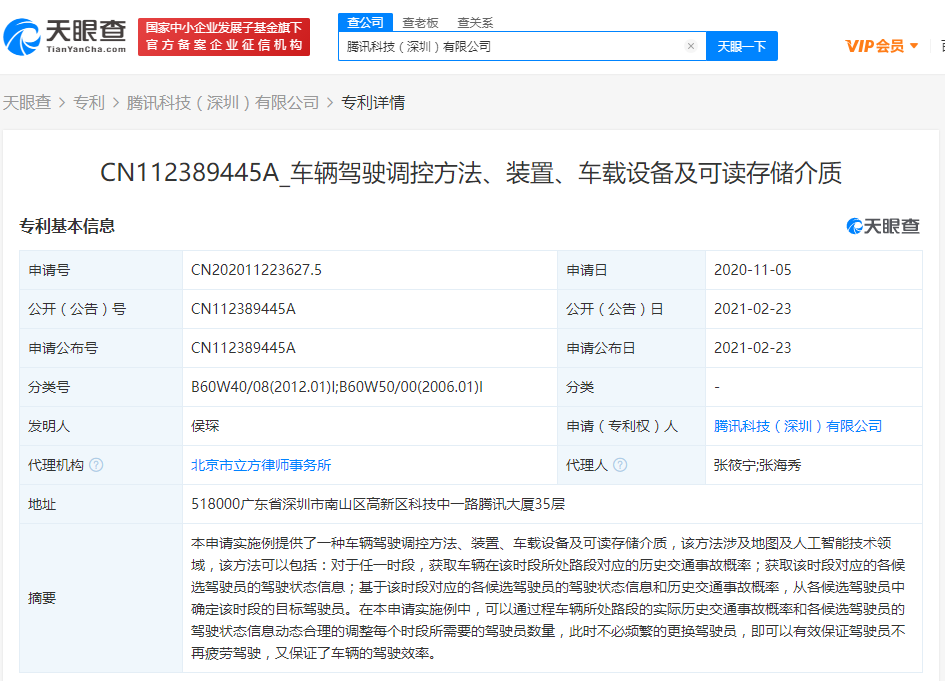Image resolution: width=945 pixels, height=681 pixels.
Task: Open 腾讯科技（深圳）有限公司 breadcrumb link
Action: (x=222, y=102)
